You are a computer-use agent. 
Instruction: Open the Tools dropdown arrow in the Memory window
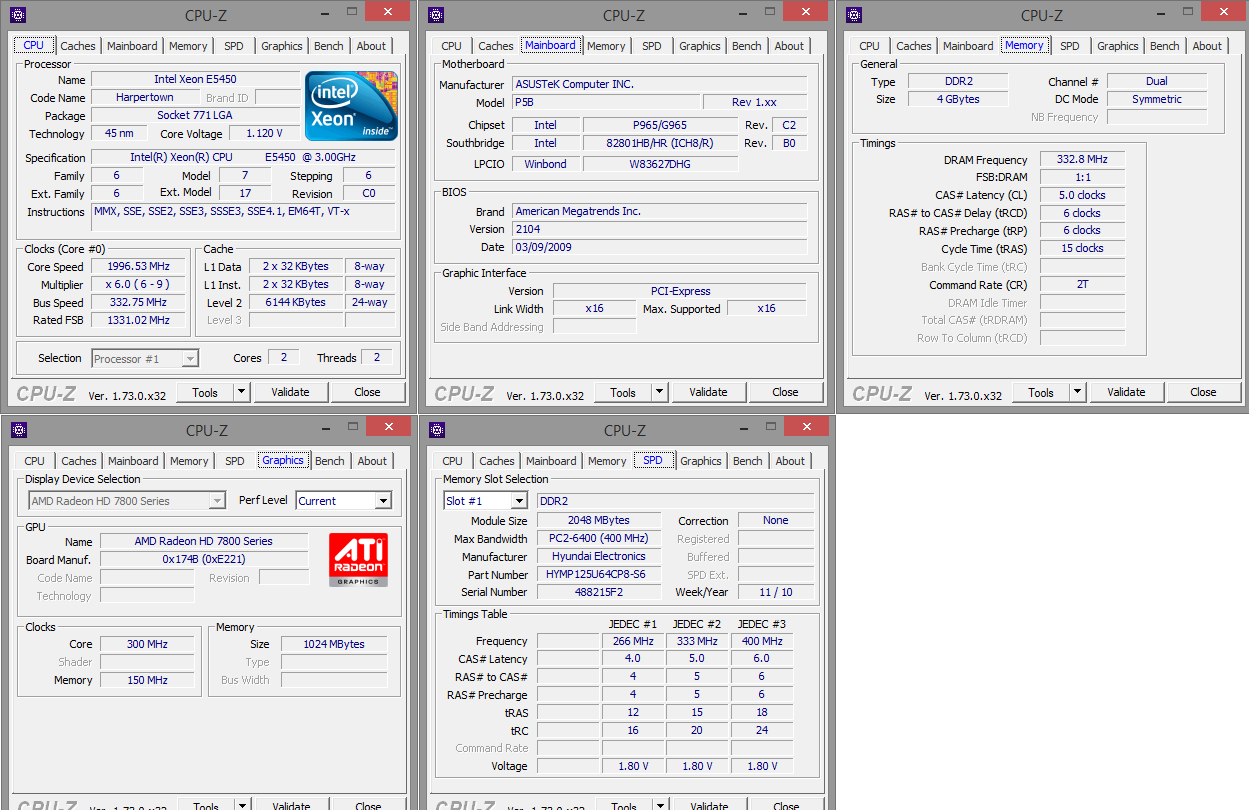pos(1077,392)
